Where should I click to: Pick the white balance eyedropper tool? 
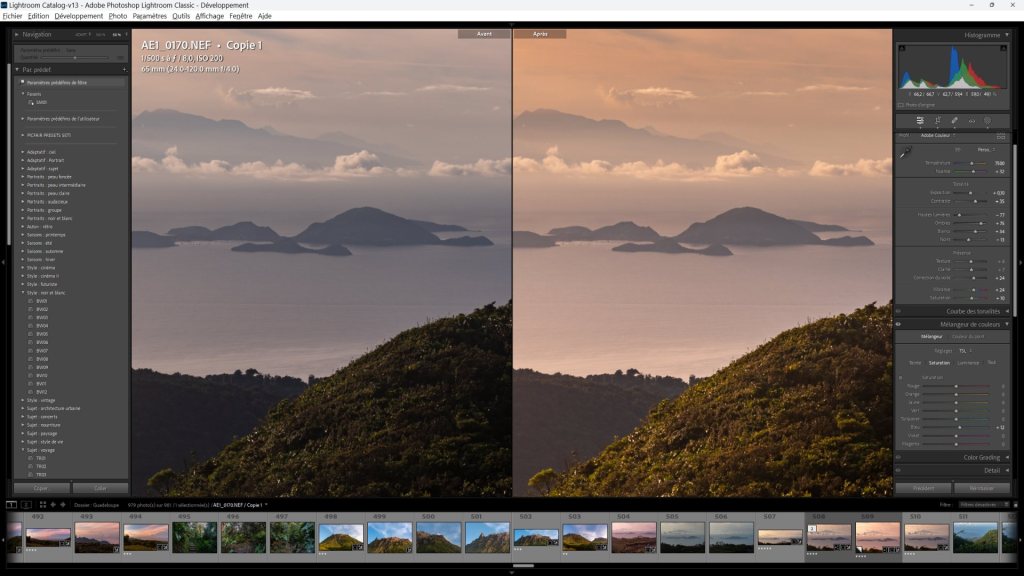(906, 153)
